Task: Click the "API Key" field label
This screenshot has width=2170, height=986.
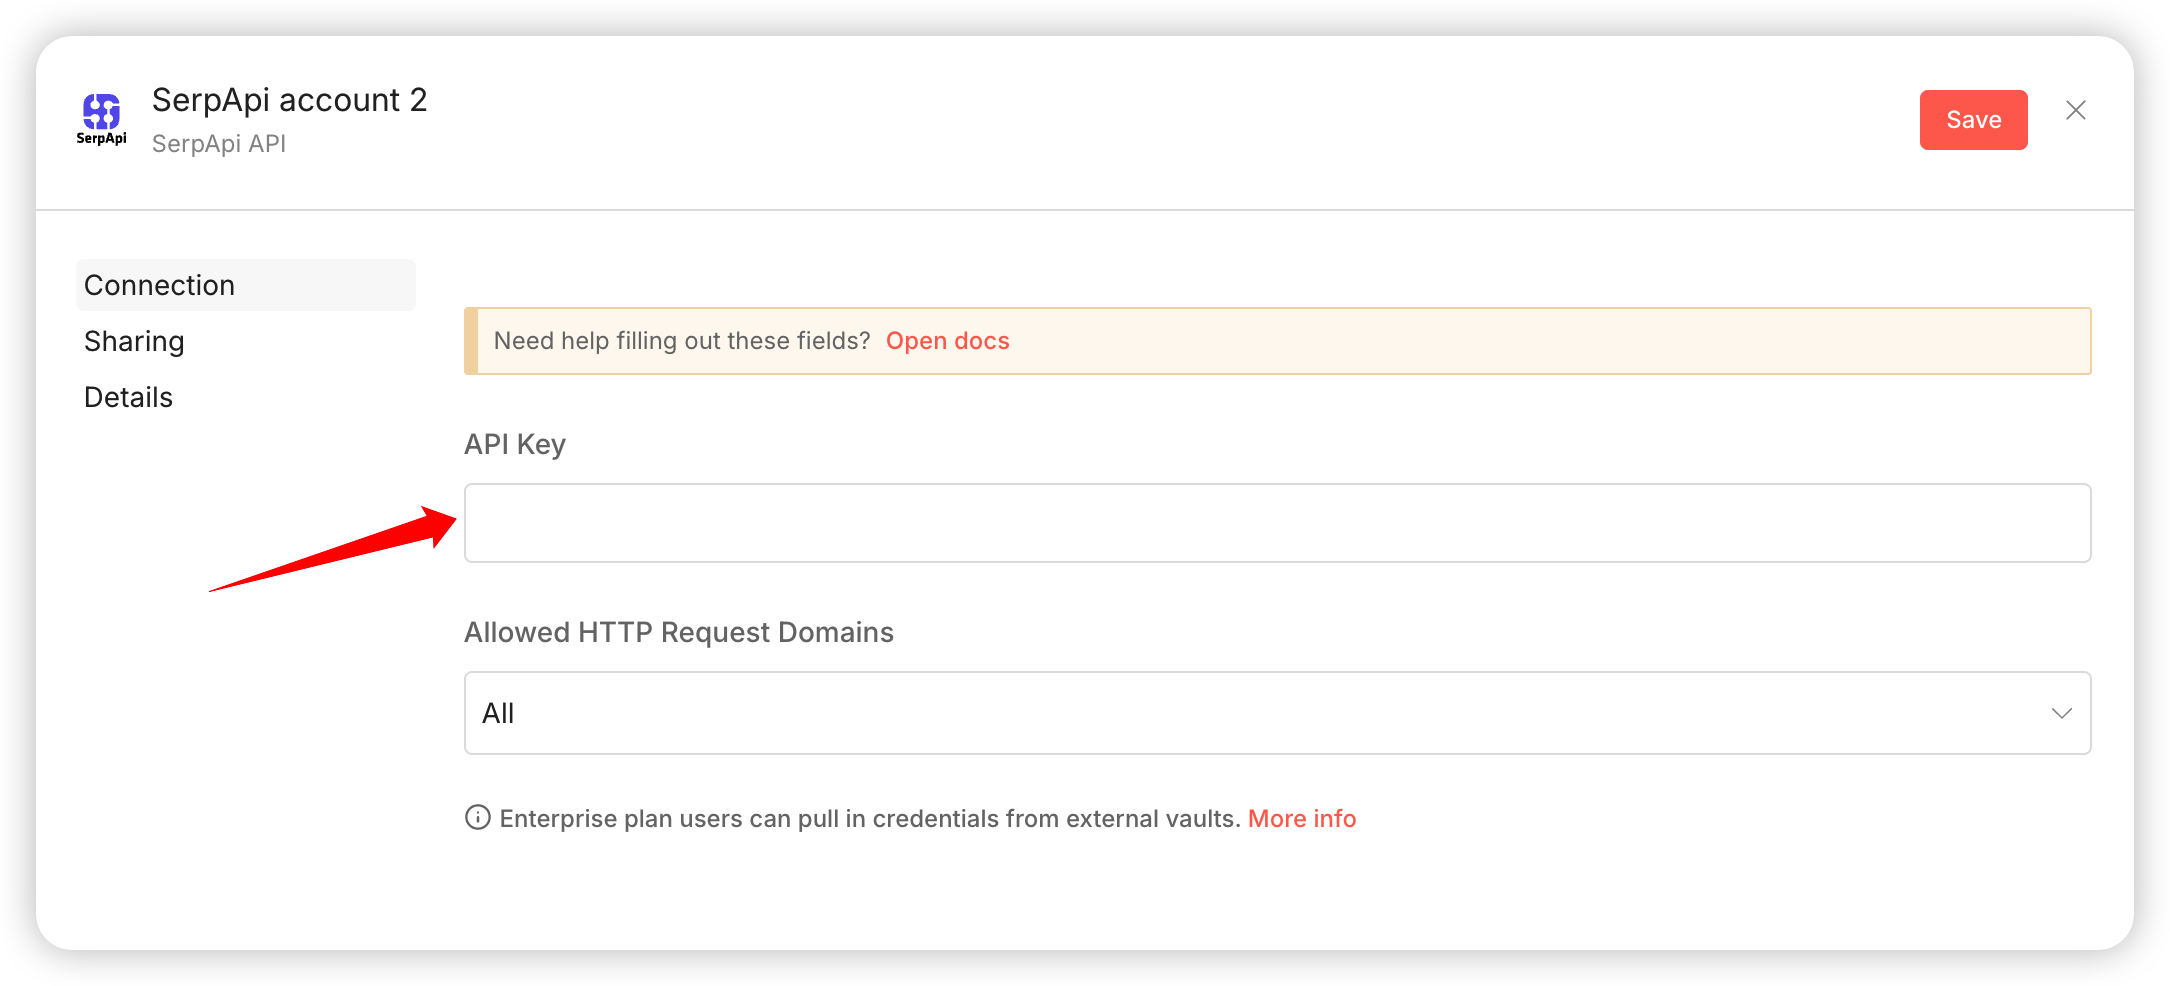Action: [514, 444]
